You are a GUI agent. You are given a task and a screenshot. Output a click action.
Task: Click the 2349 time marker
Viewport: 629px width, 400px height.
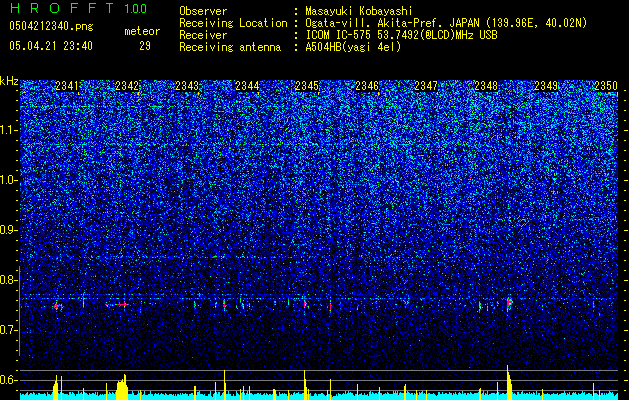[546, 86]
